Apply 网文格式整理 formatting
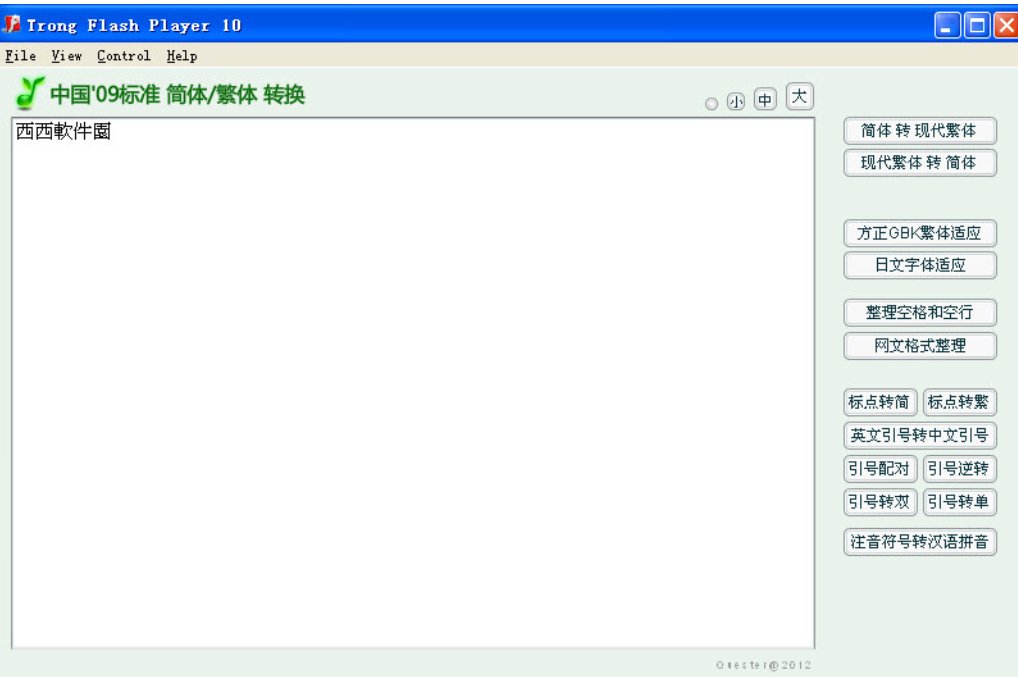 [920, 346]
